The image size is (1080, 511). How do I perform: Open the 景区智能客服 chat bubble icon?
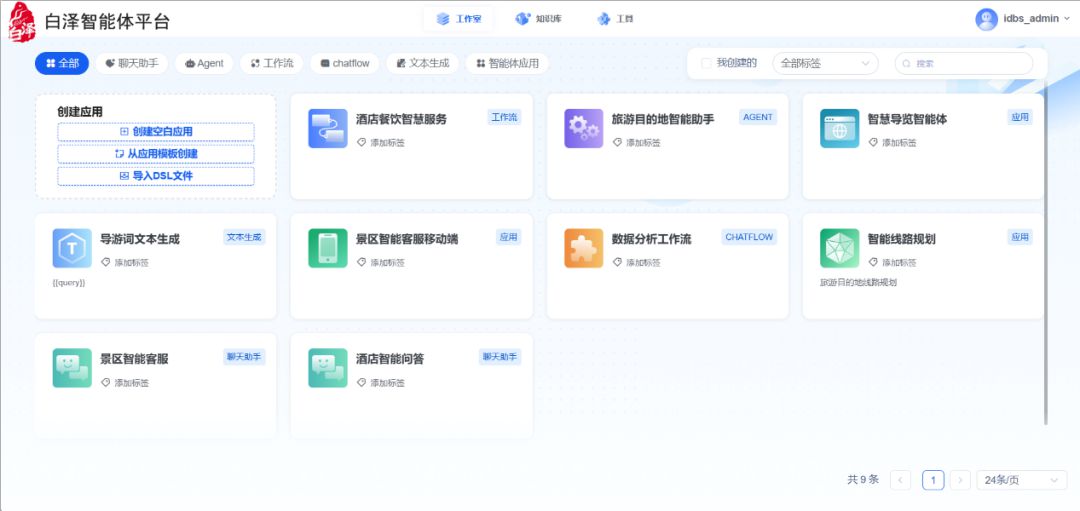(x=72, y=368)
